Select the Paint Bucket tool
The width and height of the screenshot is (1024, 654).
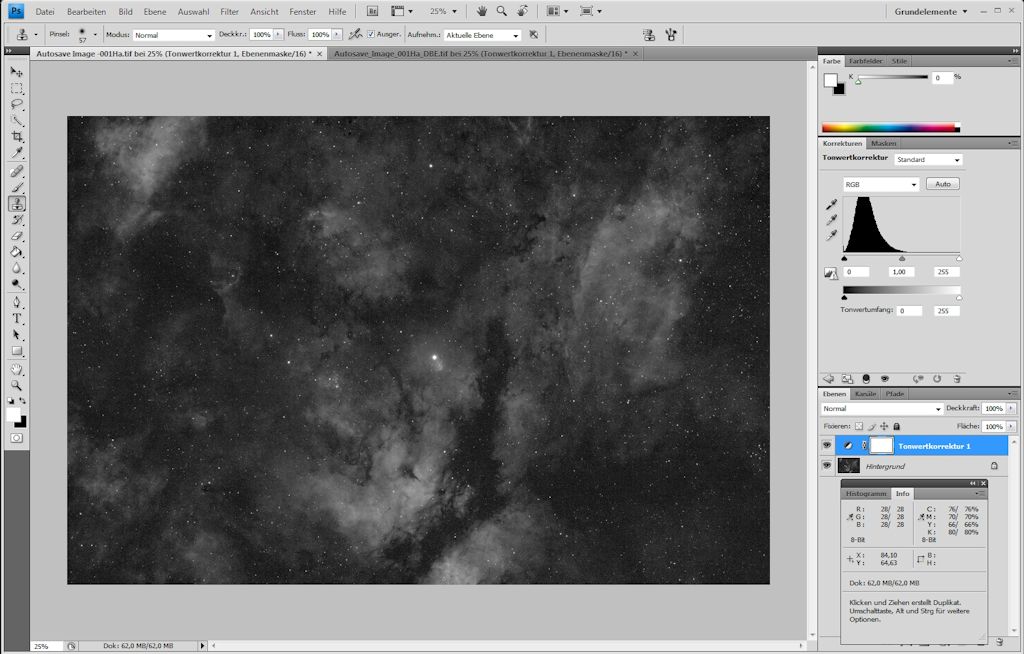click(x=17, y=252)
